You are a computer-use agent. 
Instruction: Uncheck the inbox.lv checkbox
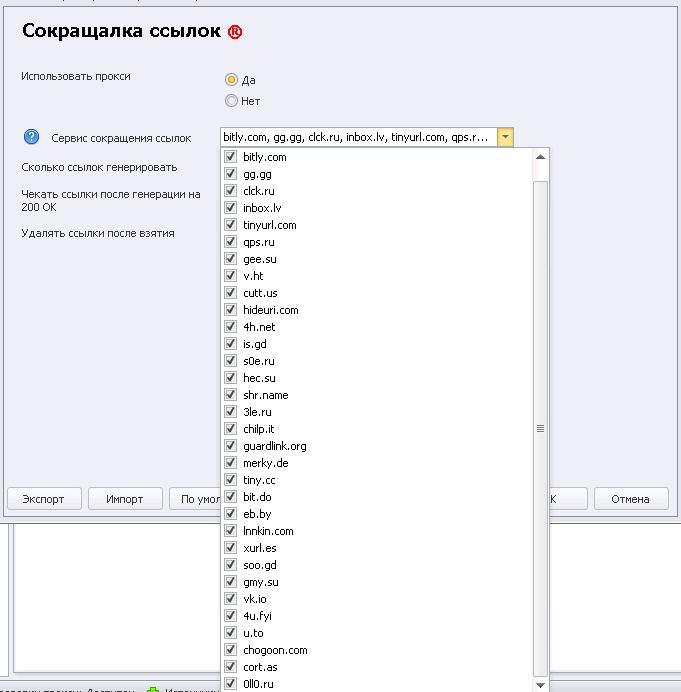click(230, 208)
